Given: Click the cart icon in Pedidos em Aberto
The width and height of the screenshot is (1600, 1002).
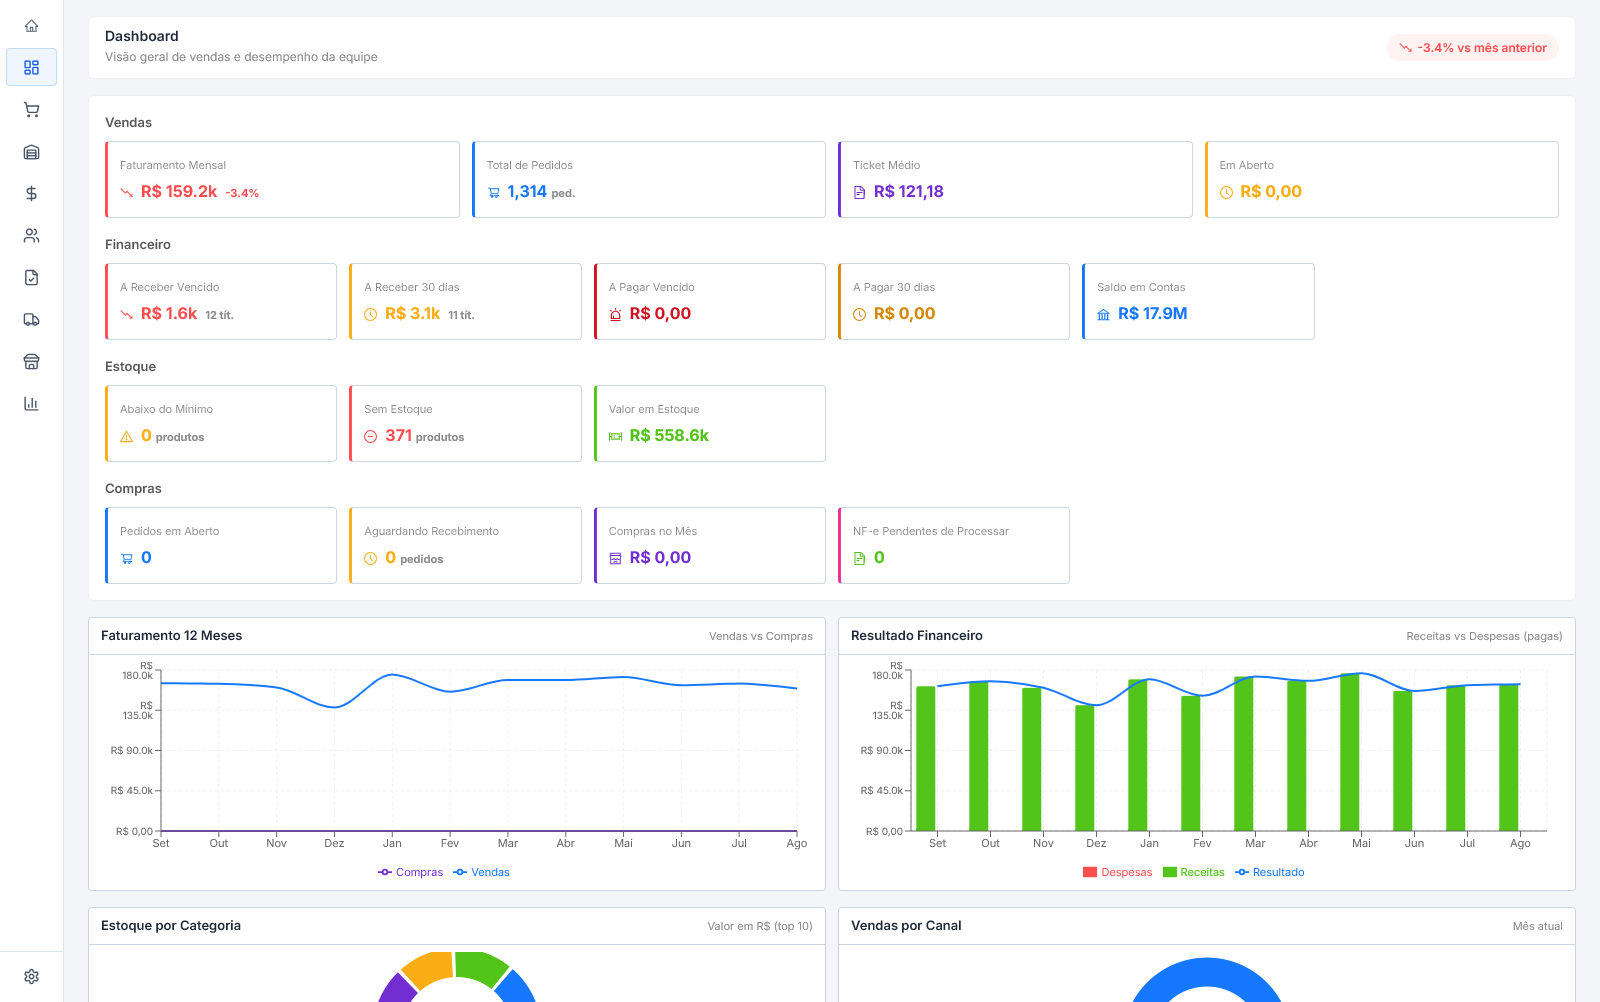Looking at the screenshot, I should coord(126,559).
